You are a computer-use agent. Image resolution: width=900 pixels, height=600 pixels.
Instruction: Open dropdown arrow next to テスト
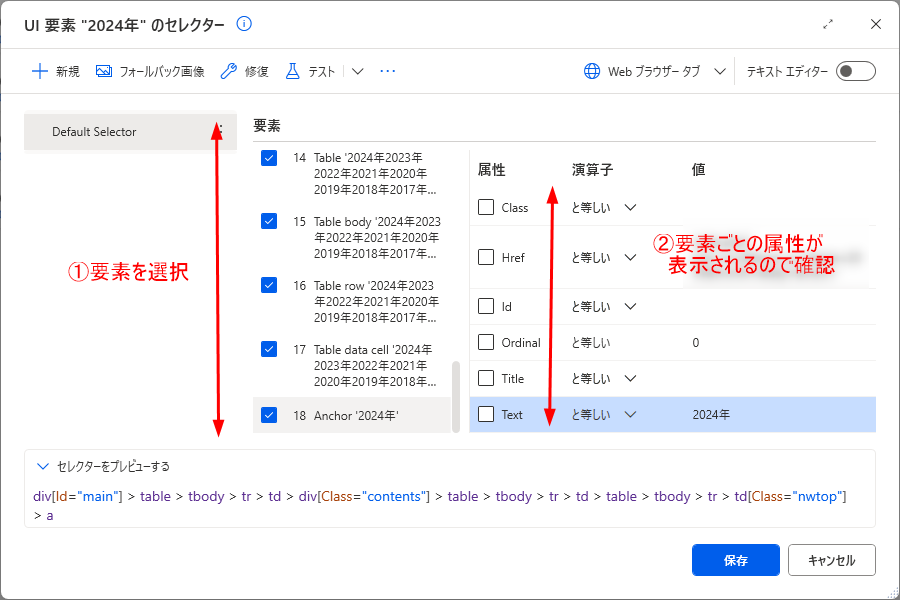tap(358, 71)
